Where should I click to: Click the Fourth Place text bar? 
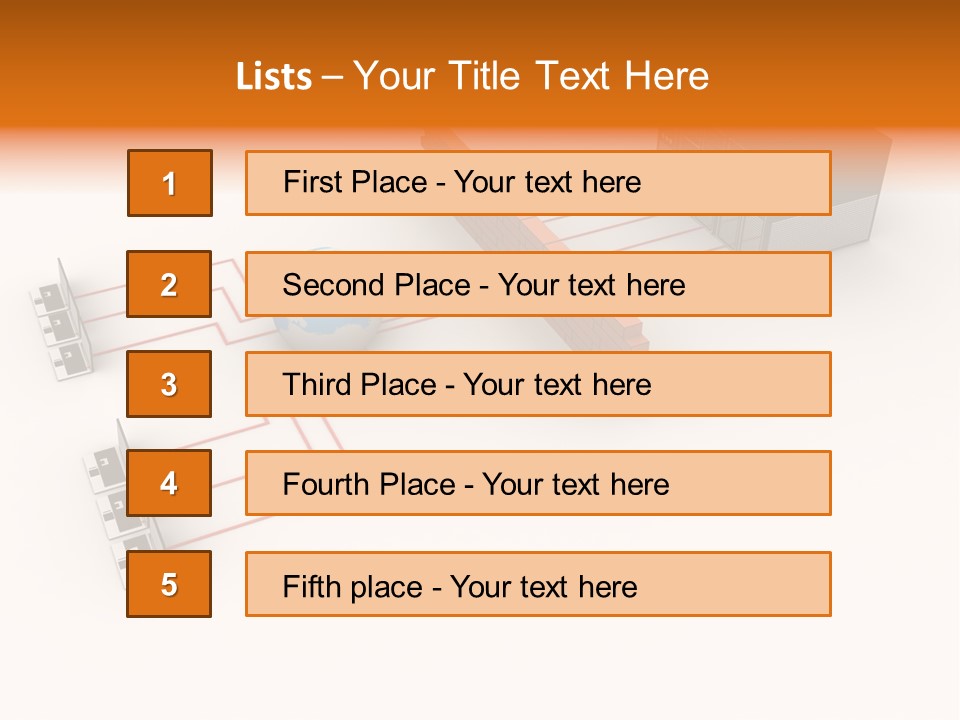[538, 484]
